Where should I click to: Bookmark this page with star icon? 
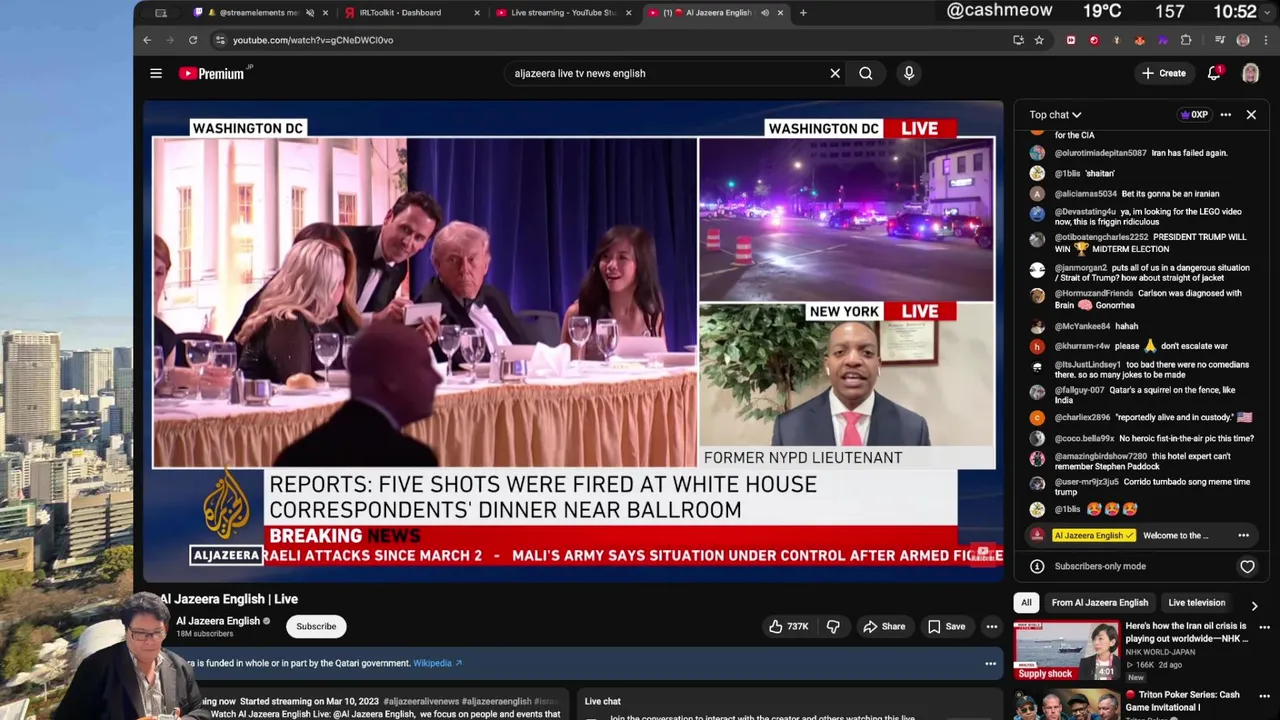(x=1039, y=40)
